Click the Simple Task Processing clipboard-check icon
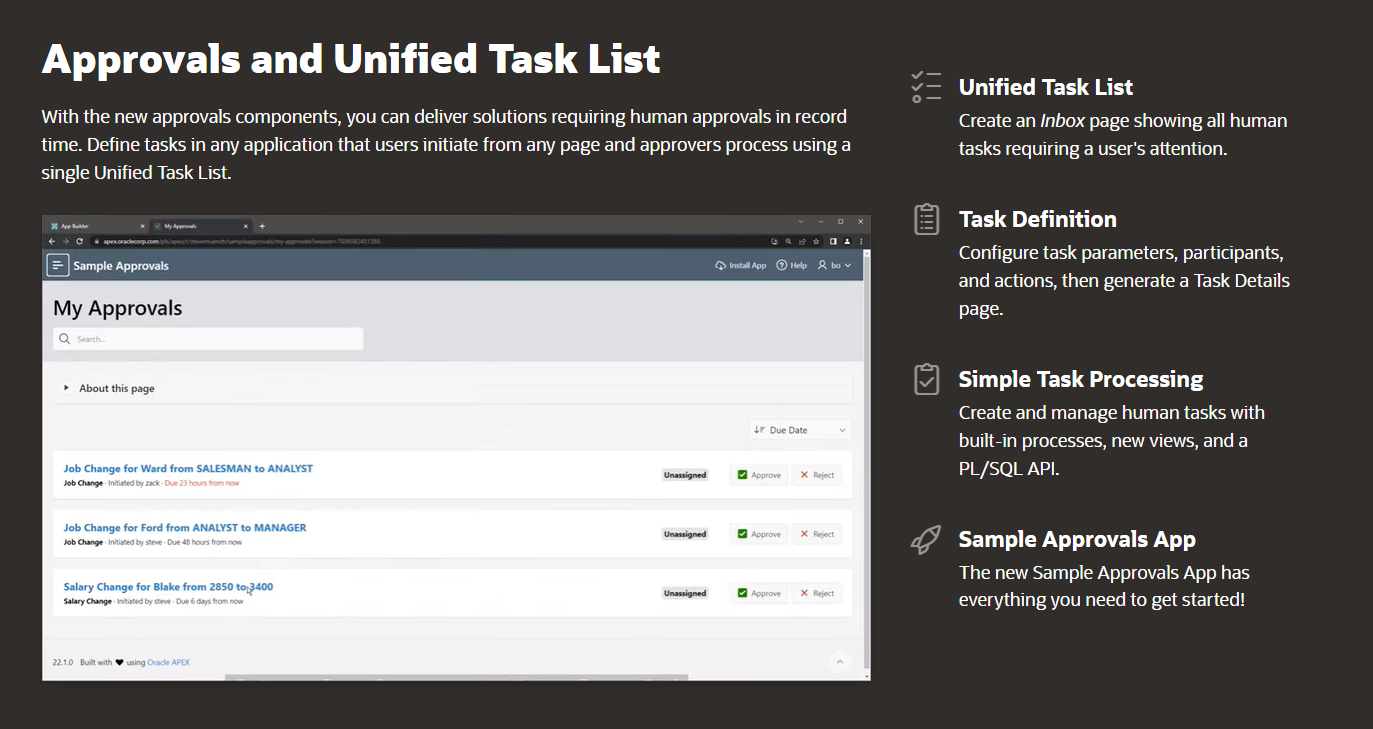1373x729 pixels. pos(926,379)
